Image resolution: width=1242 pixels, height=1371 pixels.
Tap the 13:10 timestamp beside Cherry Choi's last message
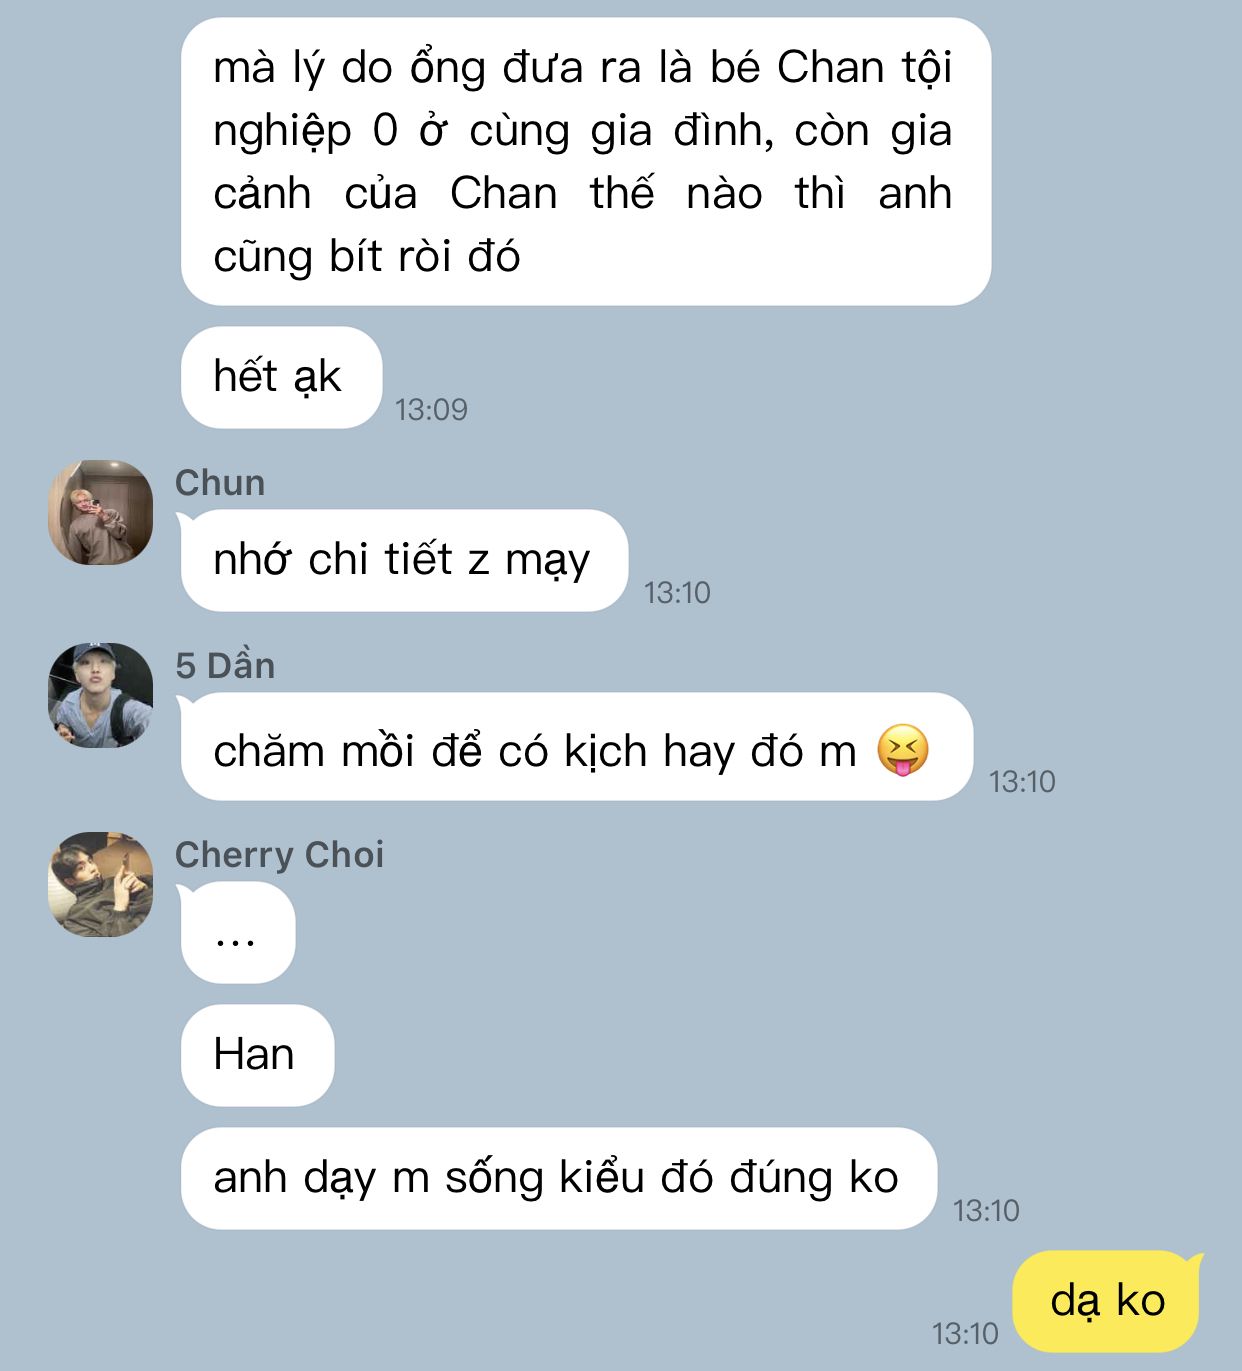pos(986,1211)
